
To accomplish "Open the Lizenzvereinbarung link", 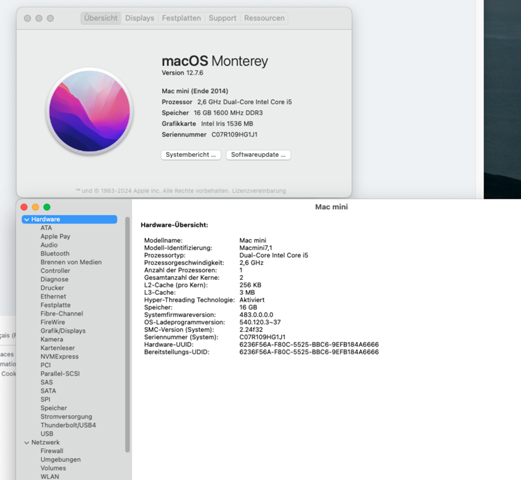I will point(259,191).
